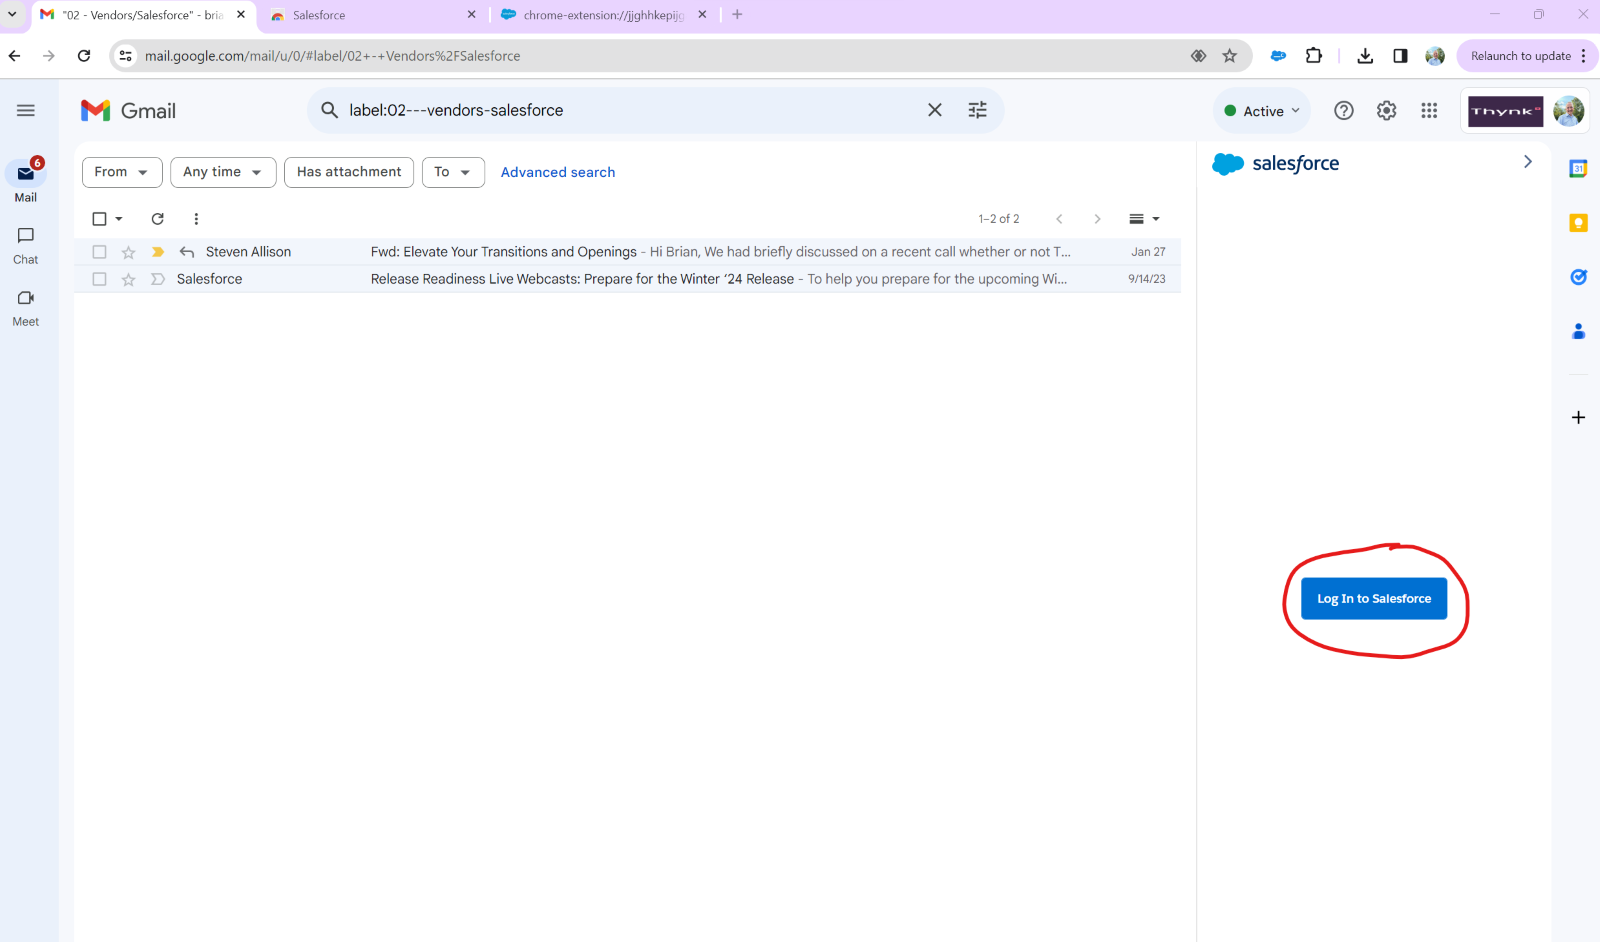1600x942 pixels.
Task: Star the Steven Allison email
Action: (x=128, y=252)
